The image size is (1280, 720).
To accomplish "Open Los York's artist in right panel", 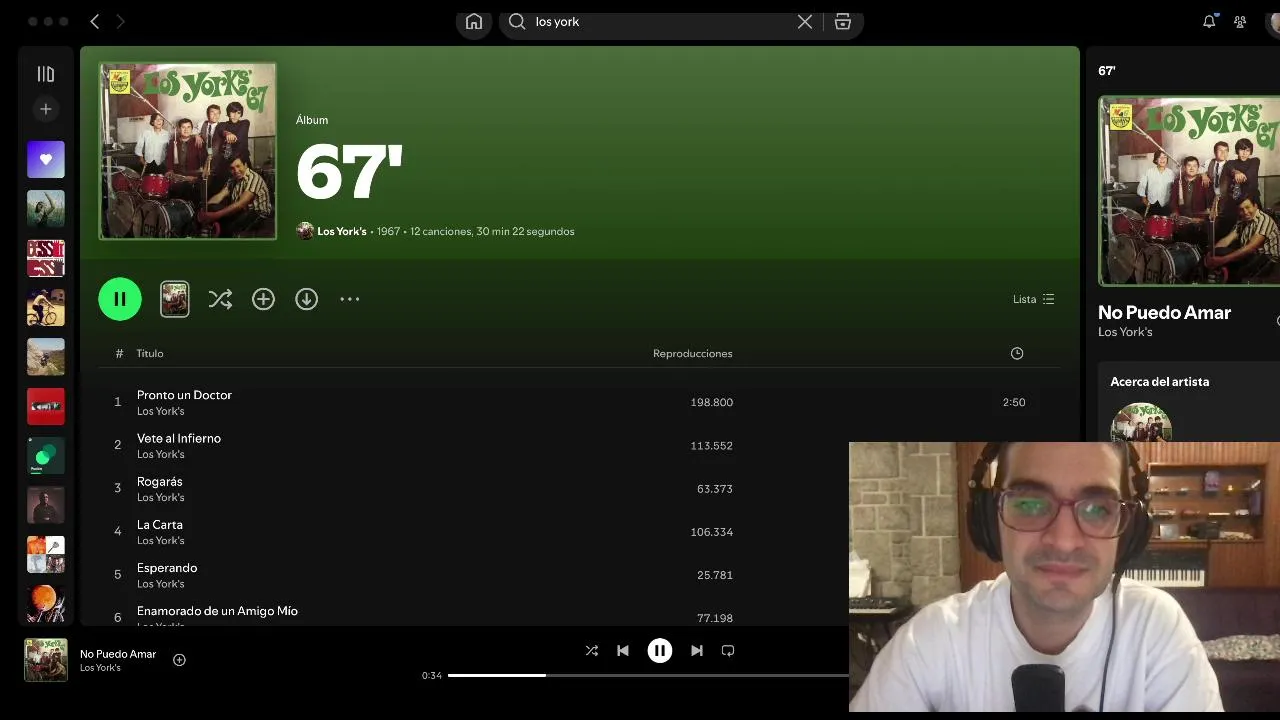I will click(1125, 332).
